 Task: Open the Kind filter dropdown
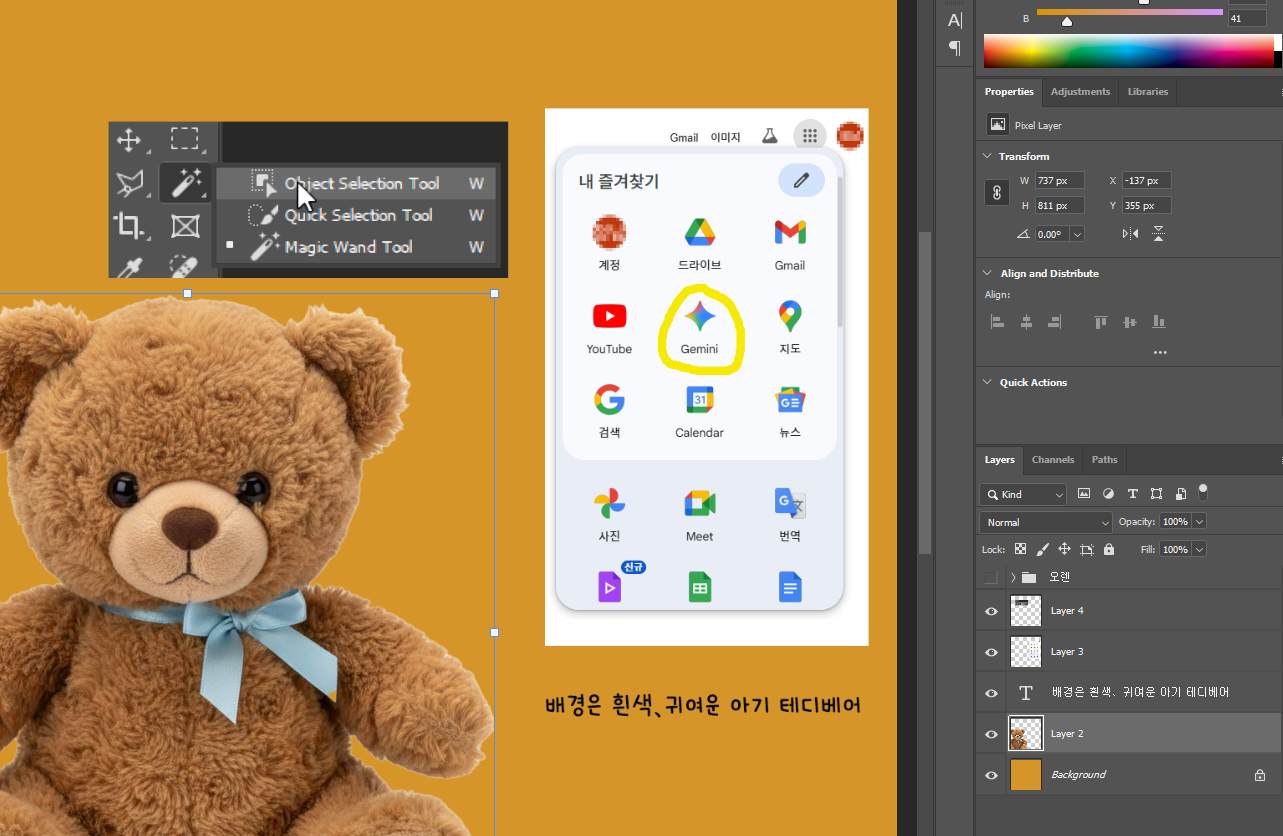(1023, 494)
